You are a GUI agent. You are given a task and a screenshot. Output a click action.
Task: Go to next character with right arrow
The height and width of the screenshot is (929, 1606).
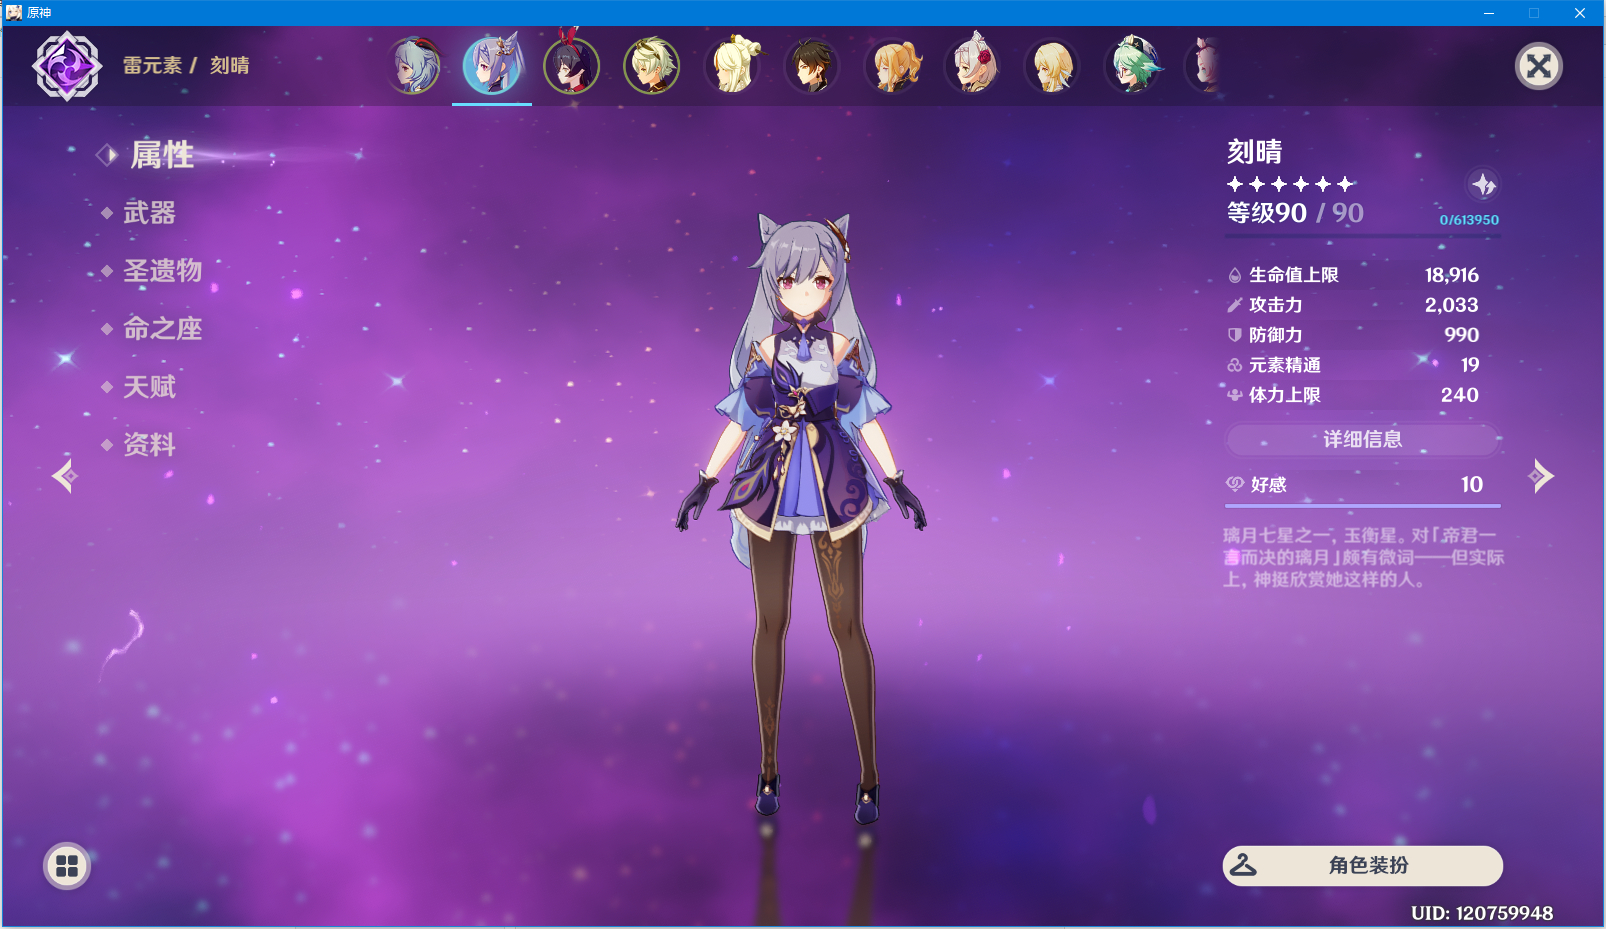pyautogui.click(x=1541, y=476)
